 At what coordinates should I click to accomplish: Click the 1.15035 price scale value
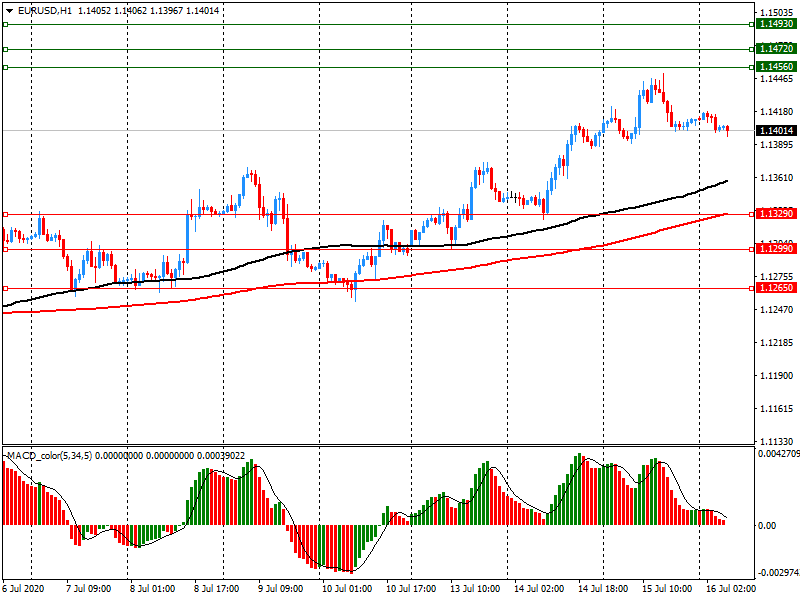pyautogui.click(x=777, y=13)
